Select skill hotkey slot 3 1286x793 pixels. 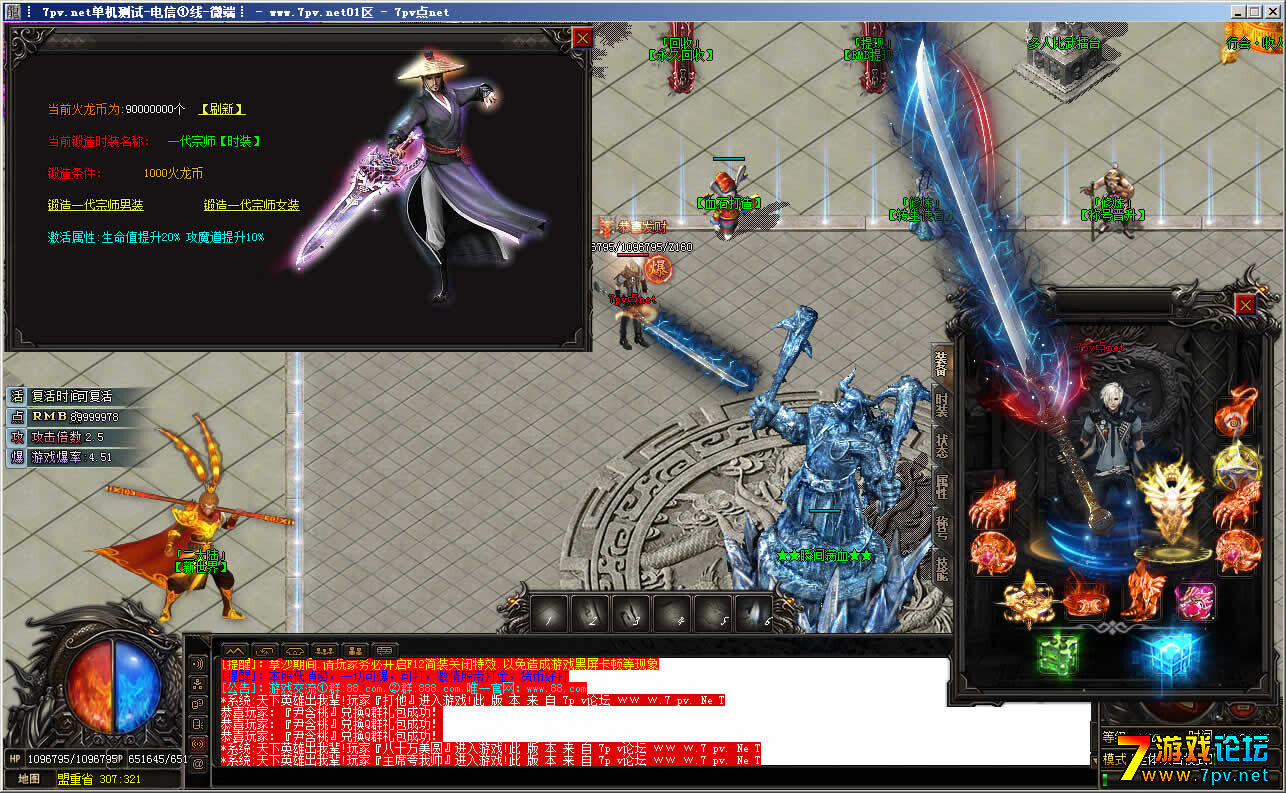point(632,613)
